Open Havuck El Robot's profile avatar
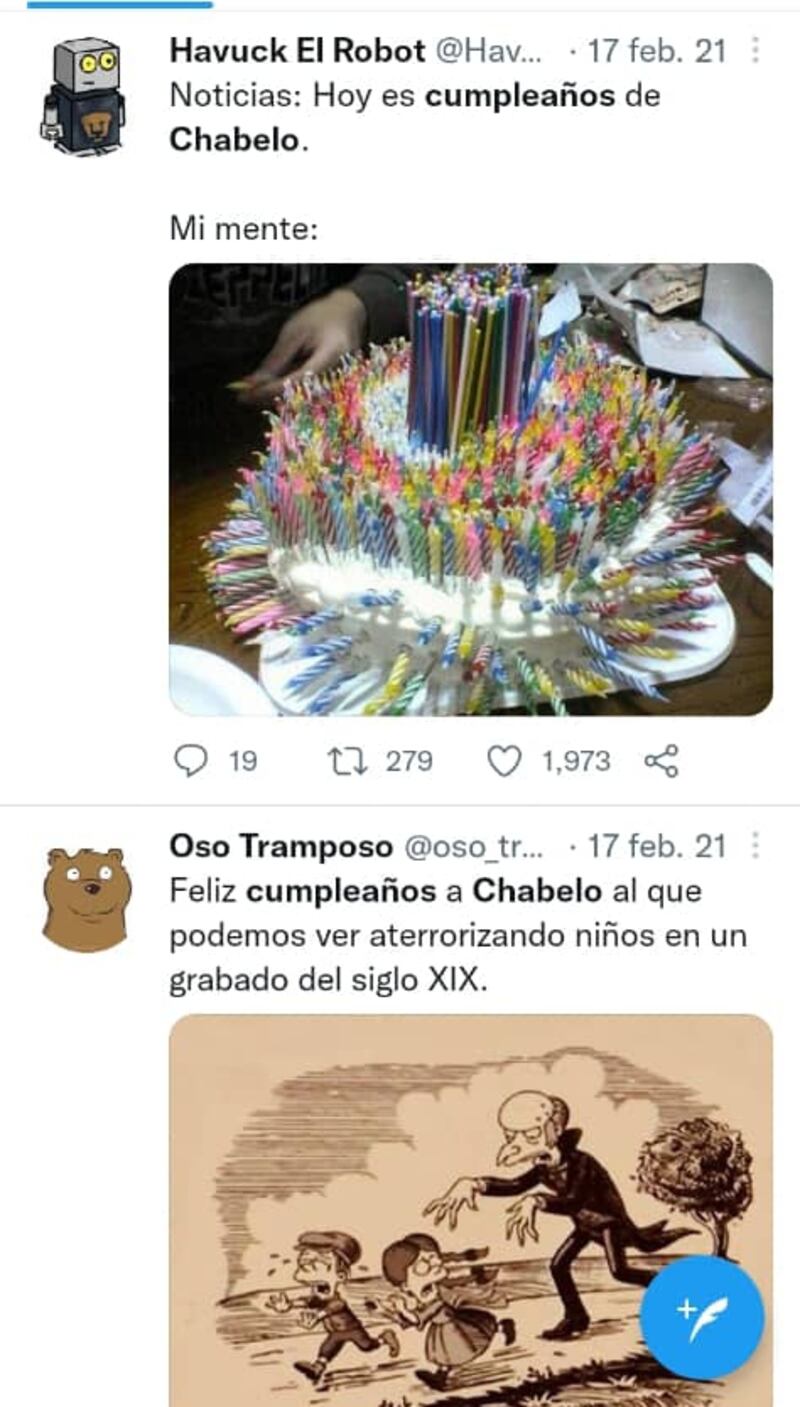 click(83, 96)
